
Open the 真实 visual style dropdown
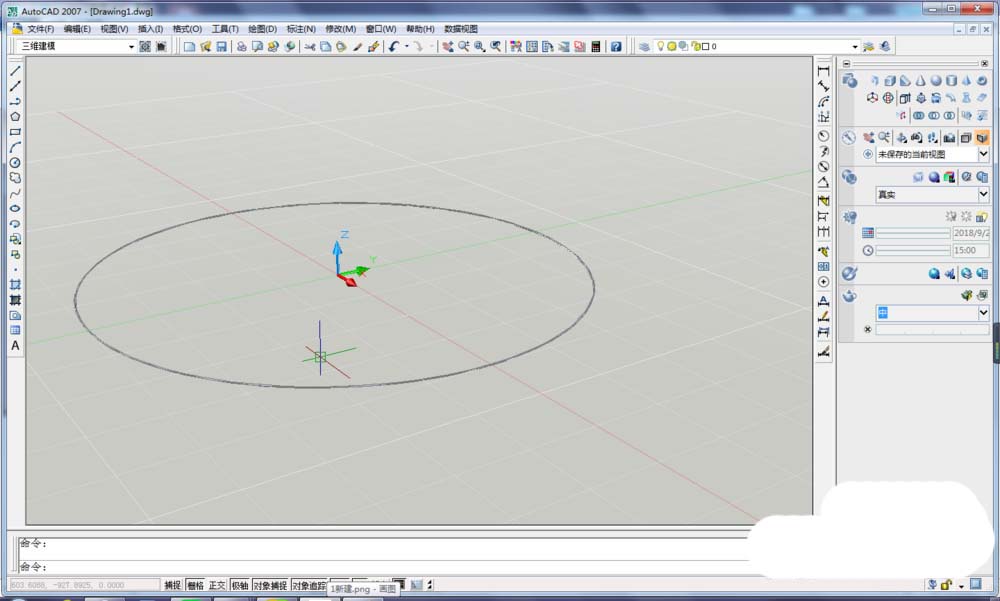[983, 195]
